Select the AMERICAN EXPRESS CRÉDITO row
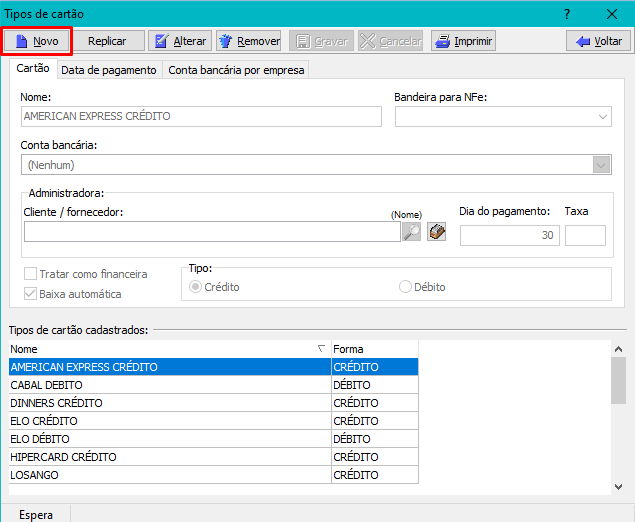This screenshot has height=522, width=635. coord(213,367)
